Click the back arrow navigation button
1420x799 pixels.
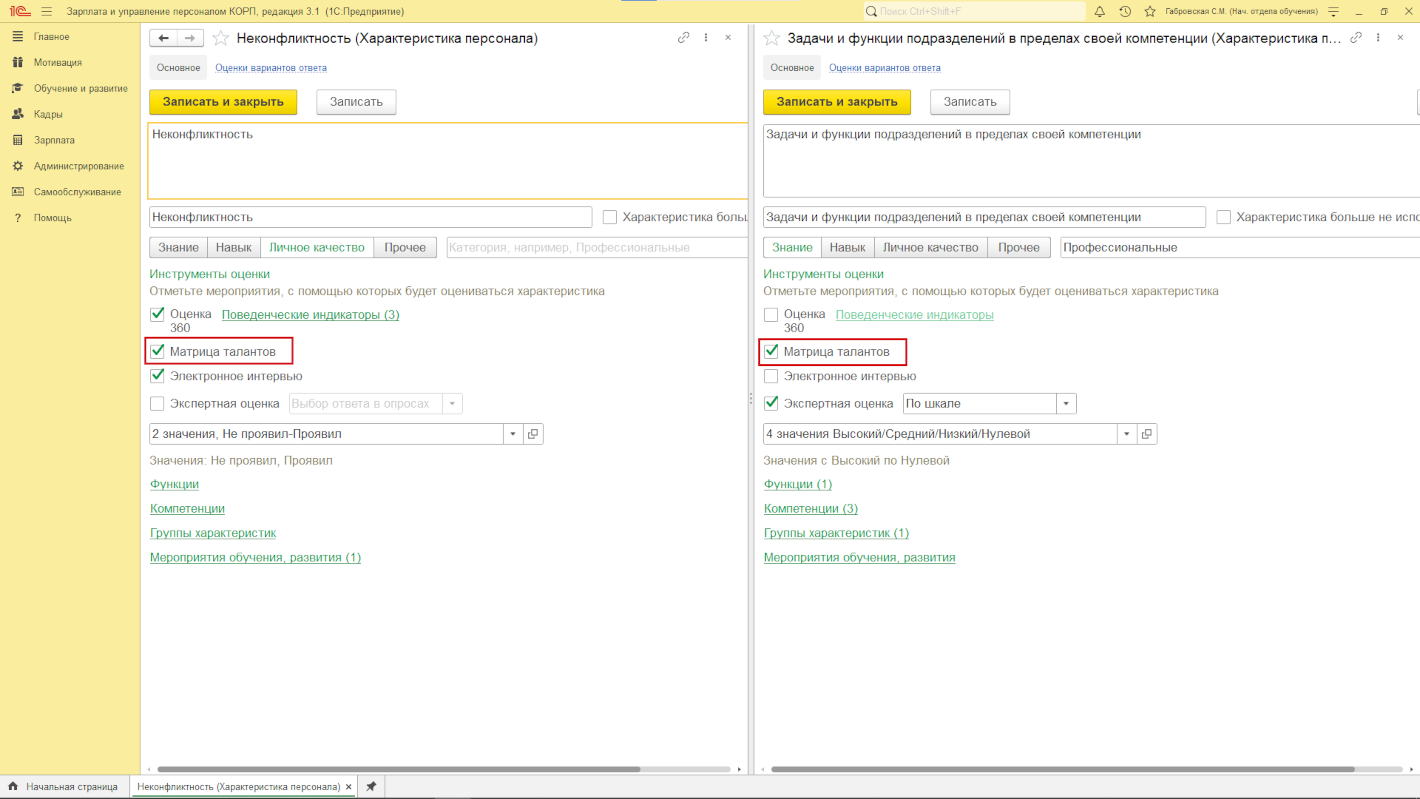point(163,38)
